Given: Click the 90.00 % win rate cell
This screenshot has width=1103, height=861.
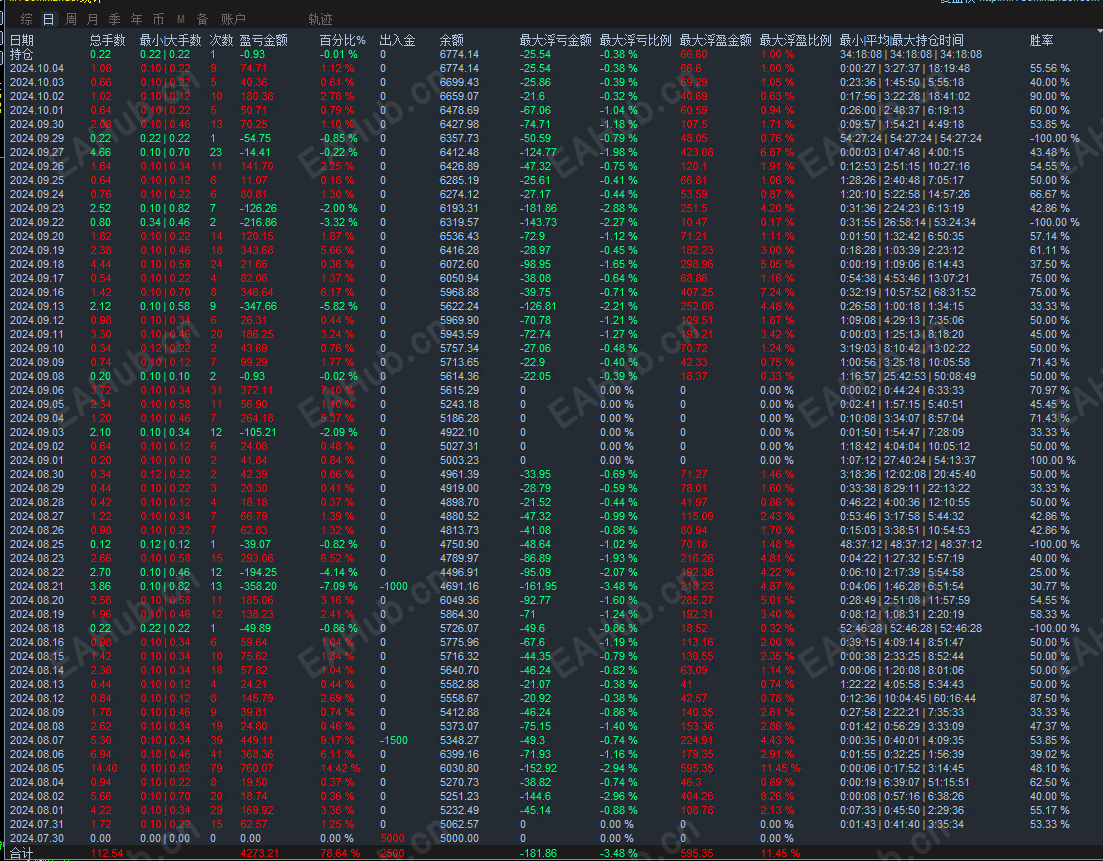Looking at the screenshot, I should (x=1050, y=96).
